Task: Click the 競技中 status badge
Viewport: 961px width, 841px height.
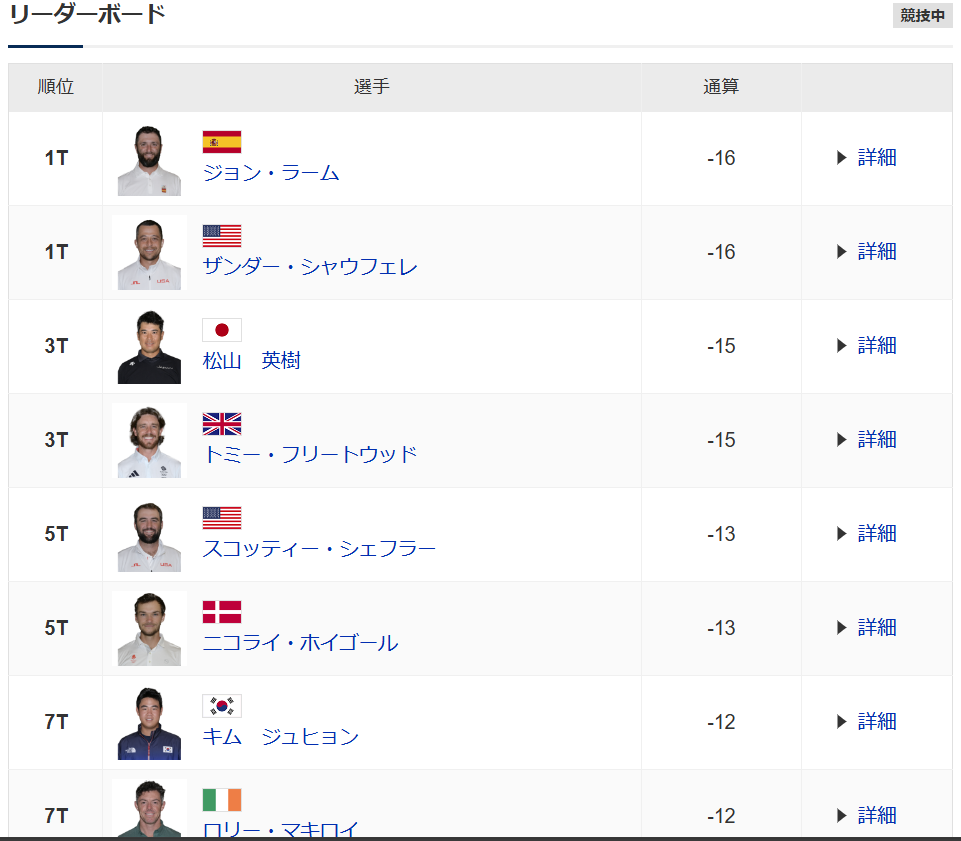Action: click(922, 15)
